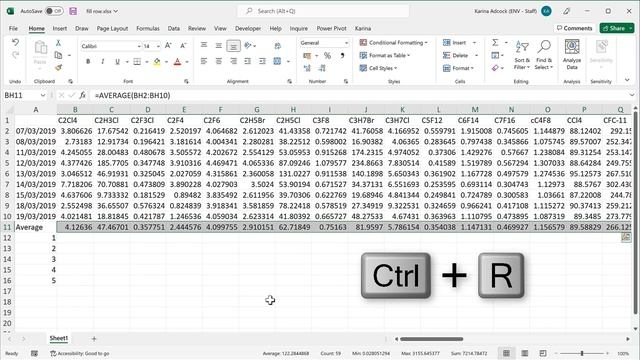Click the Orientation text angle icon
This screenshot has width=640, height=360.
point(248,45)
